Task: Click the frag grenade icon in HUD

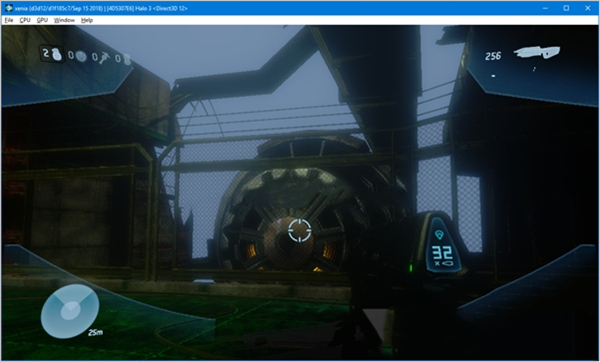Action: [57, 55]
